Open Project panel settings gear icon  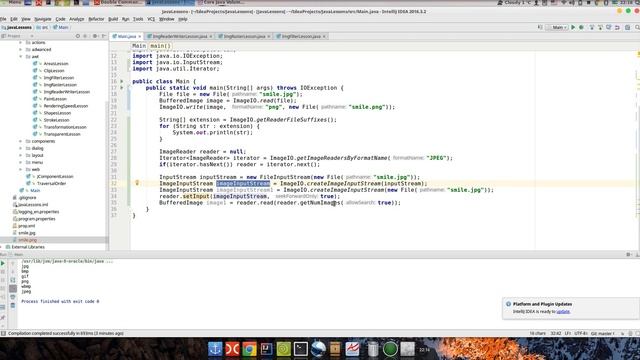(95, 36)
